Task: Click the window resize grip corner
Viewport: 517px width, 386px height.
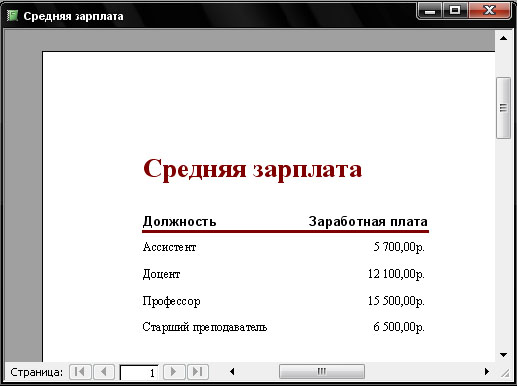Action: [505, 373]
